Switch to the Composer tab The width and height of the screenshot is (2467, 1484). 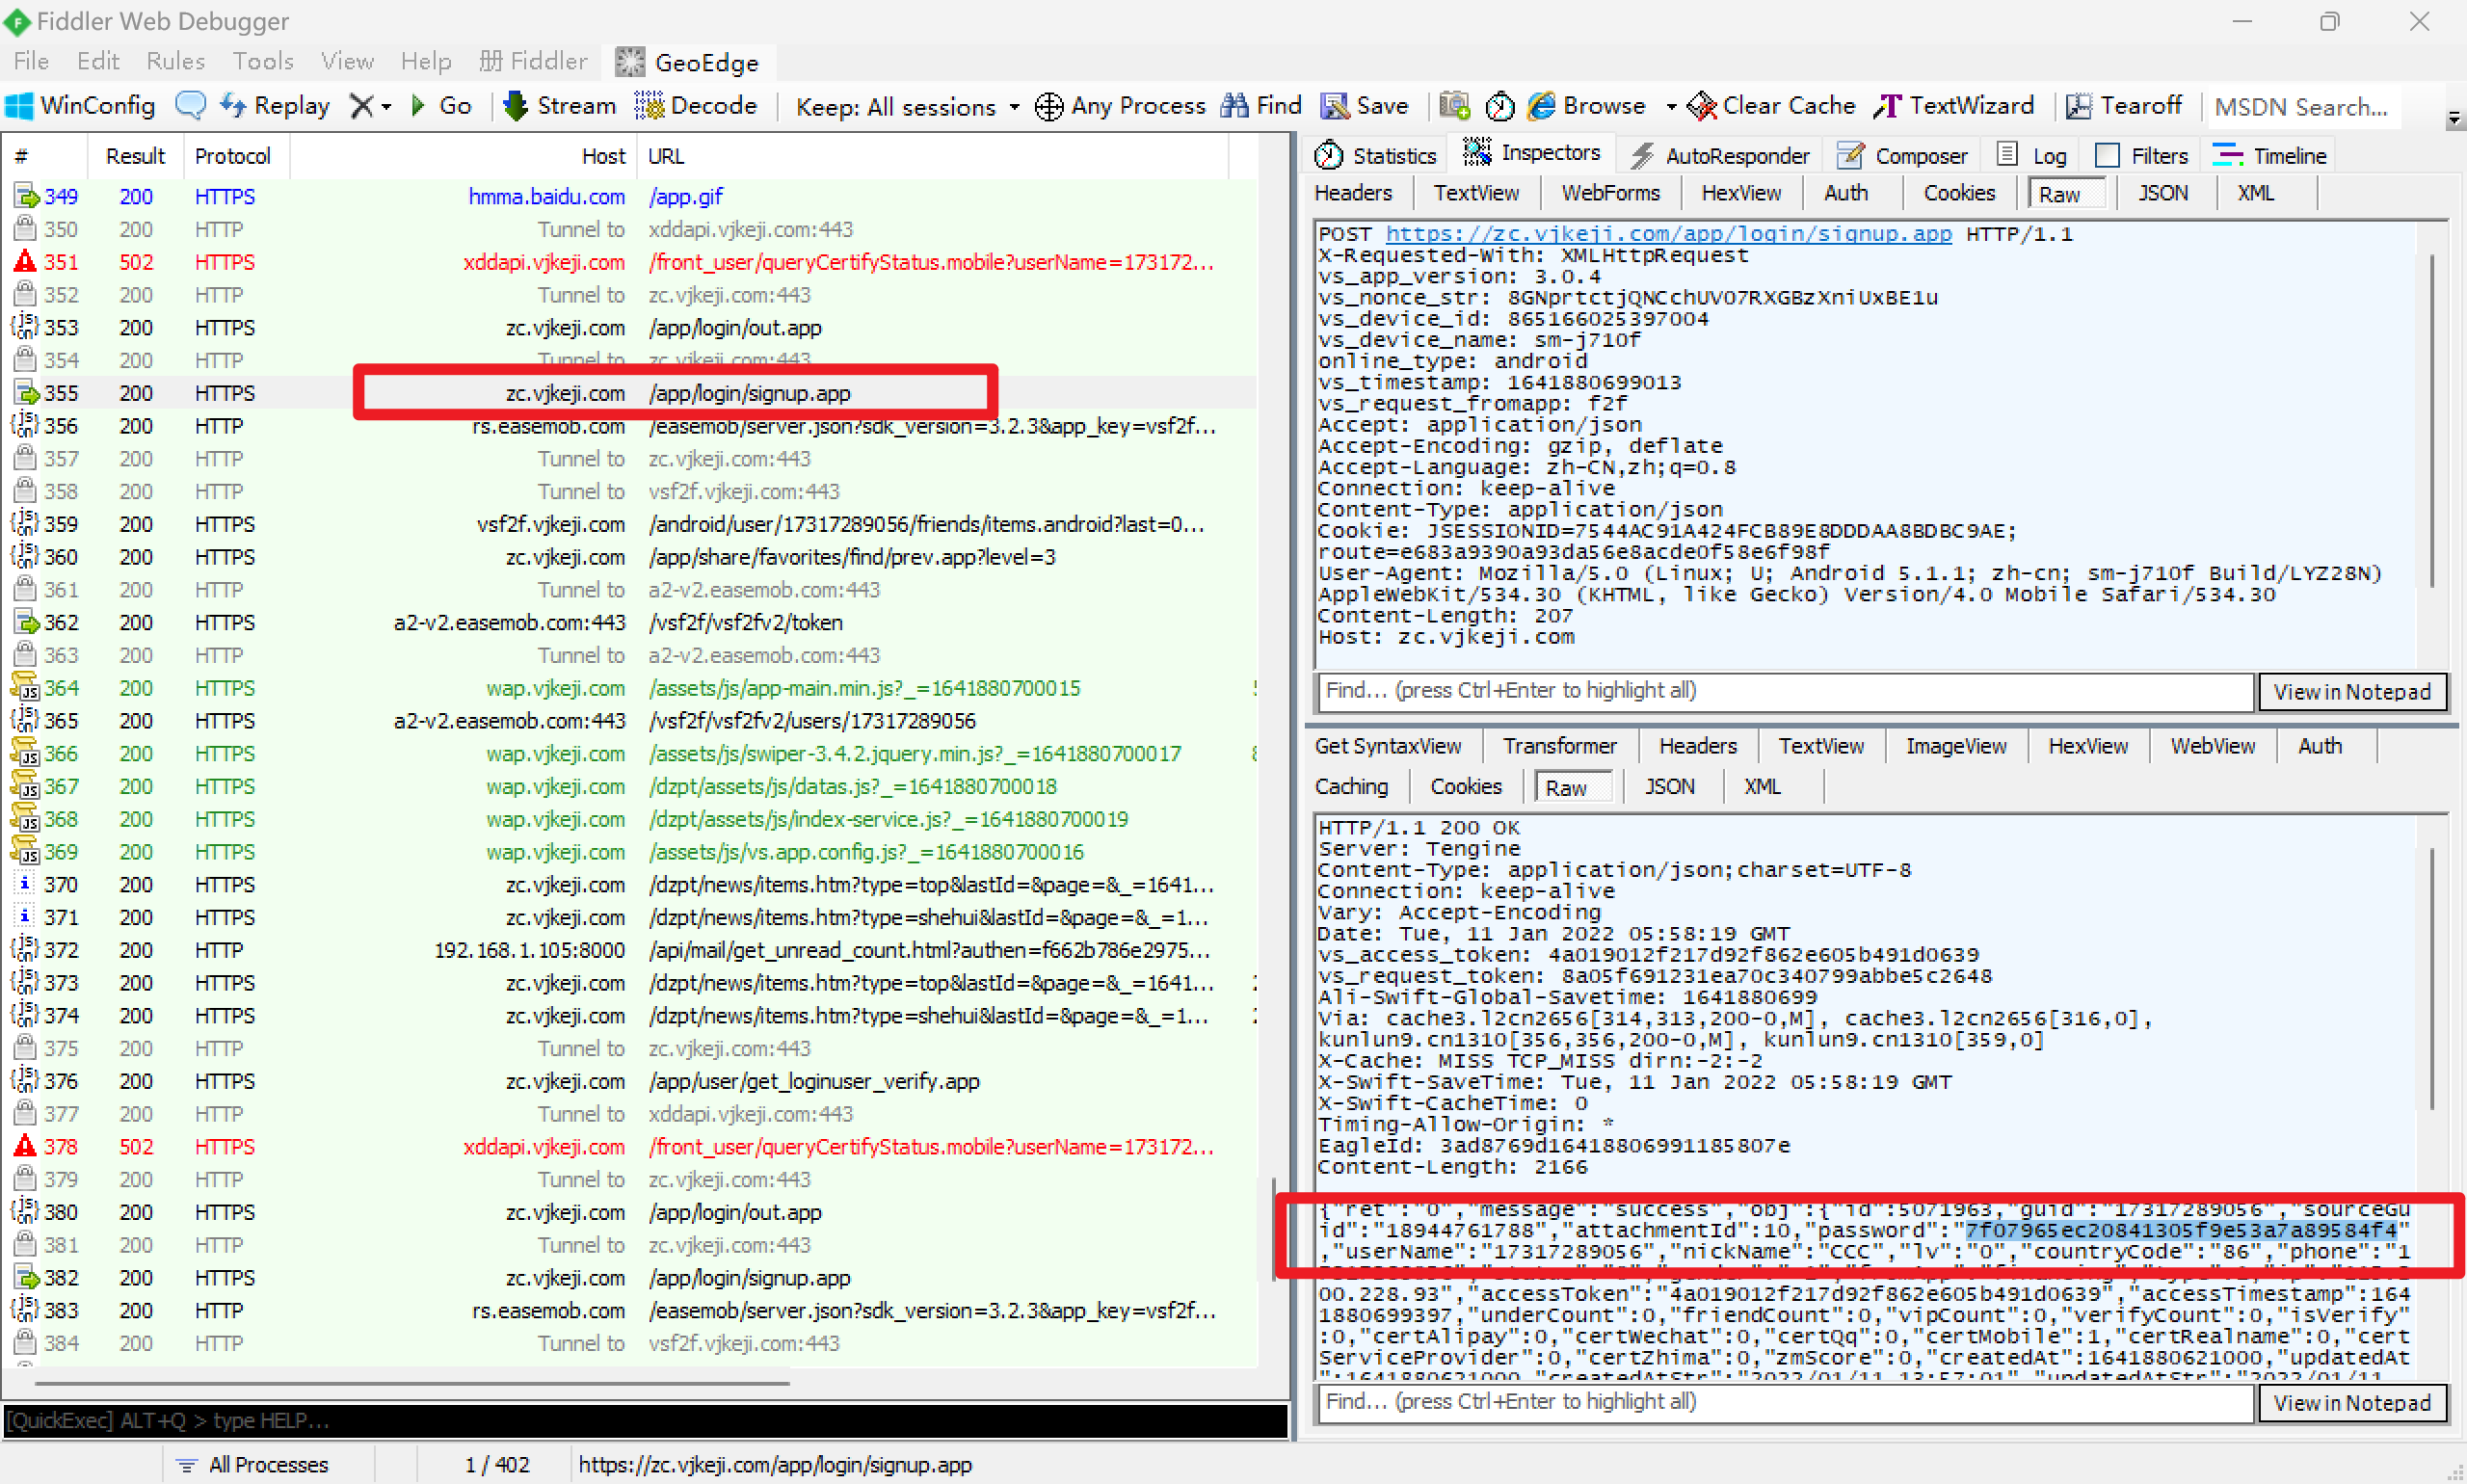(x=1902, y=155)
